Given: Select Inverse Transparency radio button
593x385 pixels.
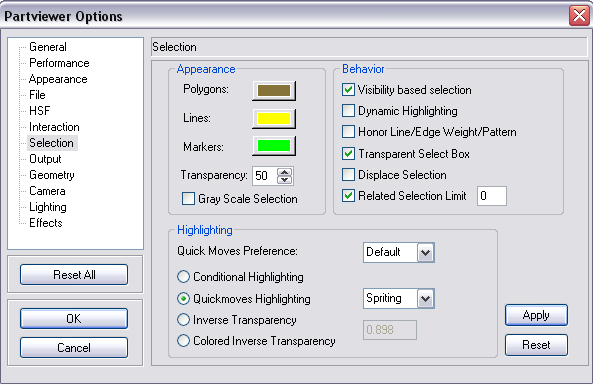Looking at the screenshot, I should point(183,320).
